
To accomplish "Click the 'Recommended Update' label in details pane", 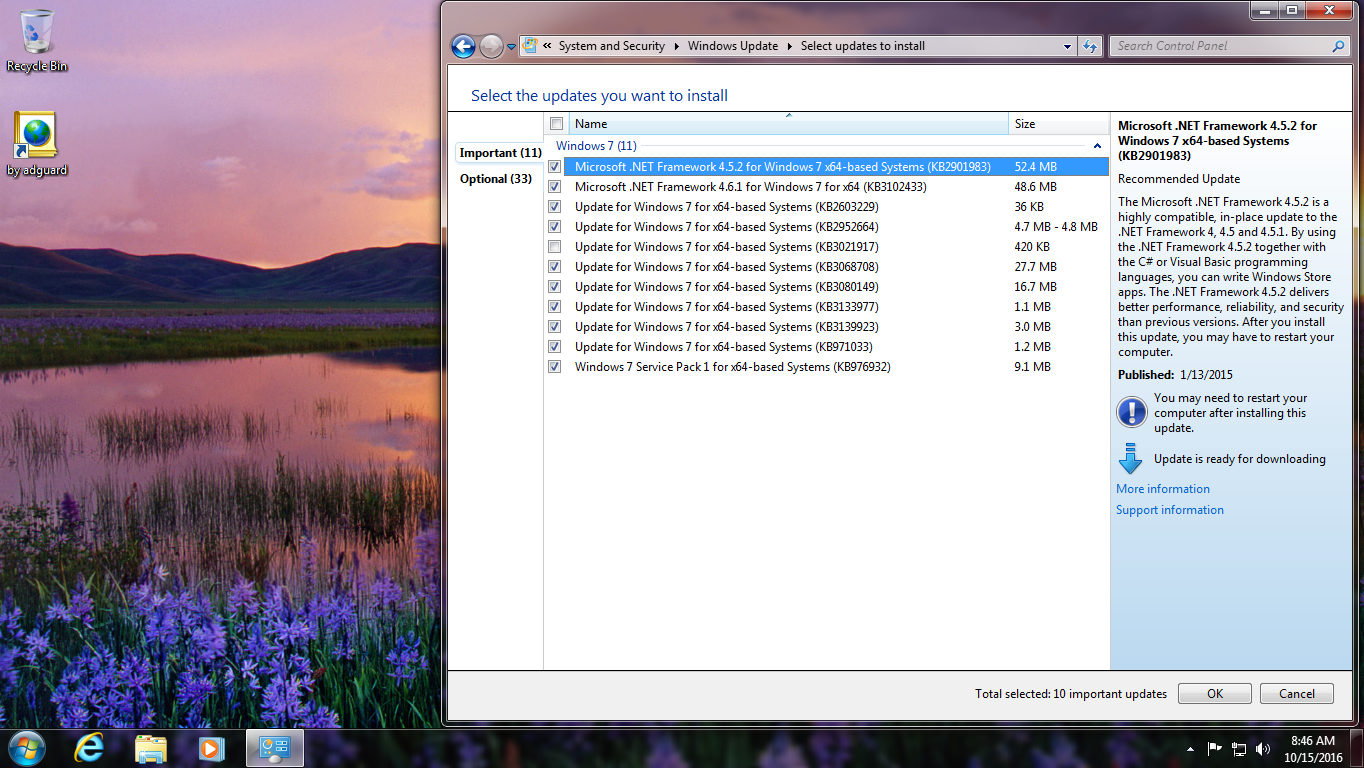I will tap(1179, 179).
